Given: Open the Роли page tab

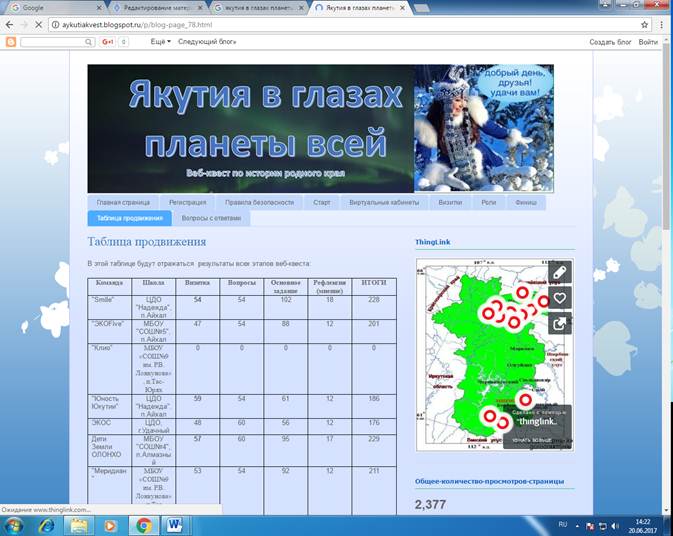Looking at the screenshot, I should click(488, 203).
